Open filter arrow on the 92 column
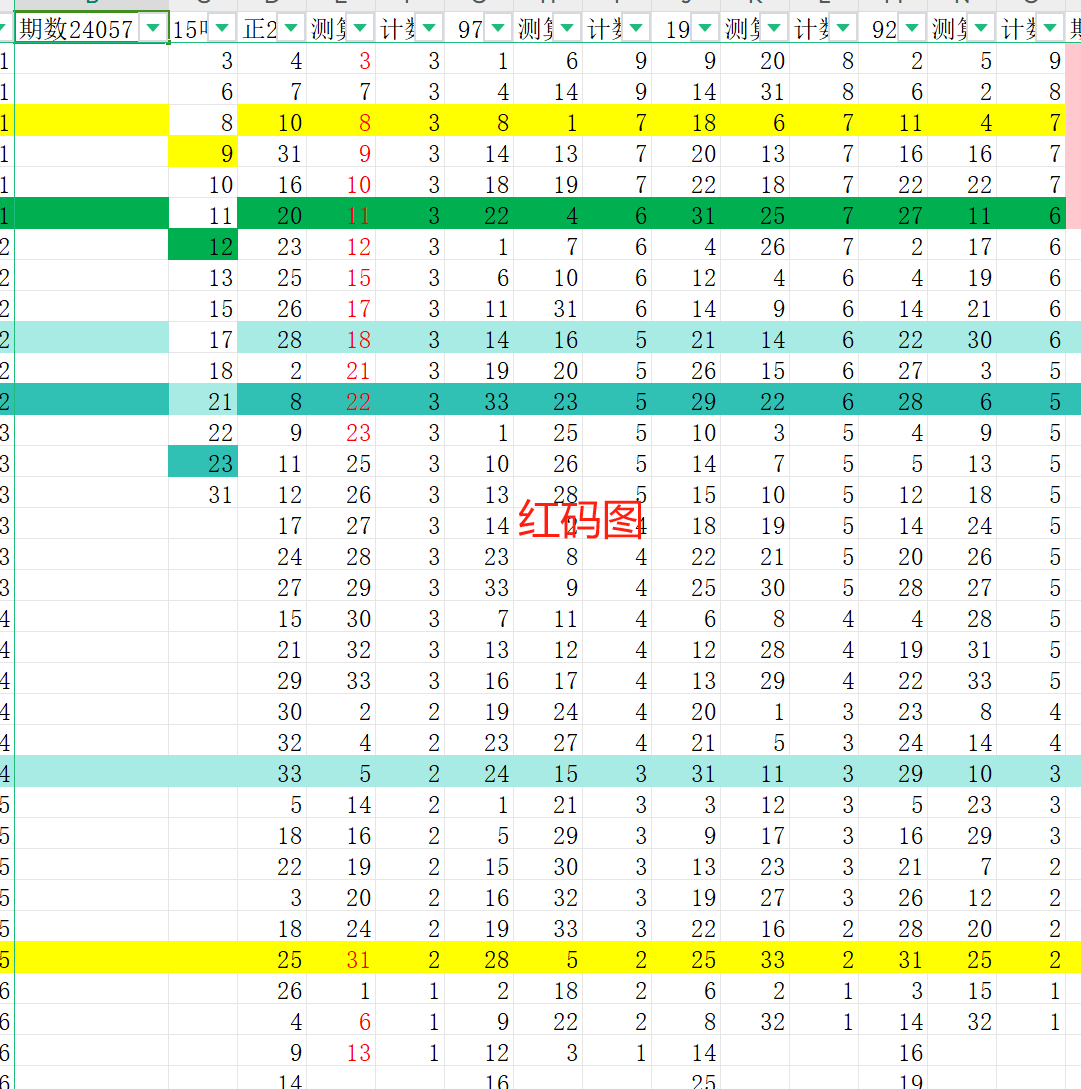The width and height of the screenshot is (1081, 1089). (x=912, y=29)
